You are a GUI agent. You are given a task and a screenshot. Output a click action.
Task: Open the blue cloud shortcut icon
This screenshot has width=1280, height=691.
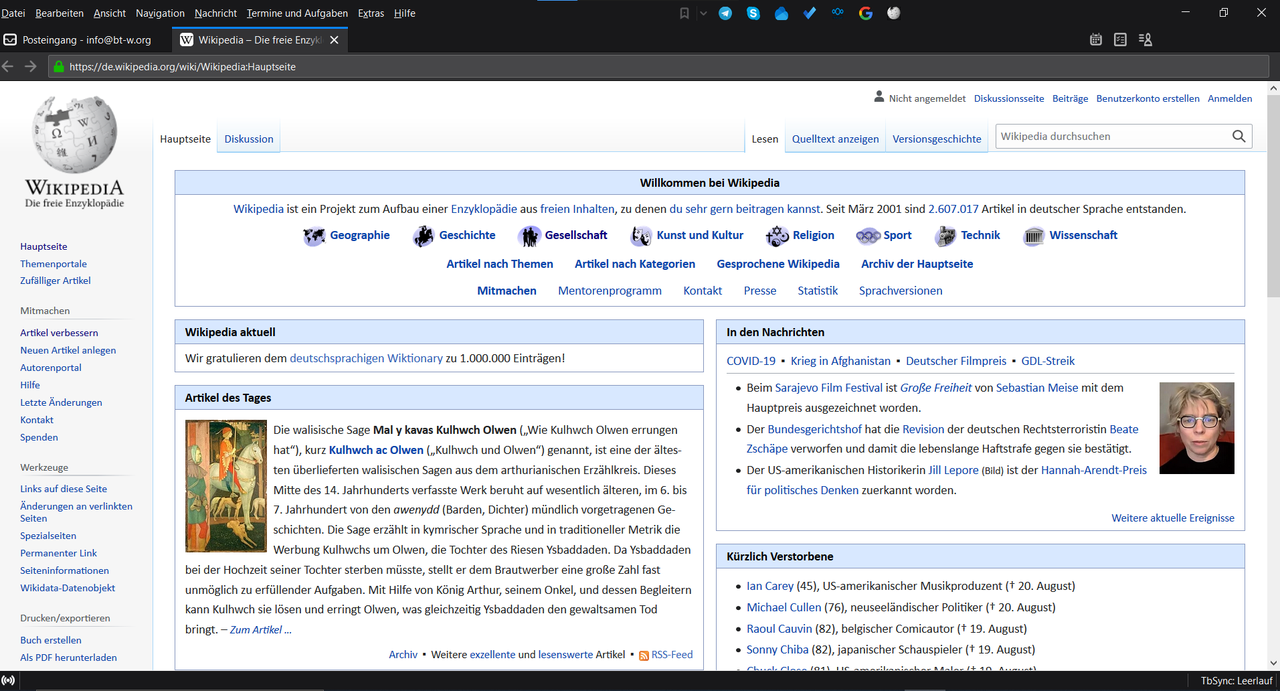(x=782, y=13)
